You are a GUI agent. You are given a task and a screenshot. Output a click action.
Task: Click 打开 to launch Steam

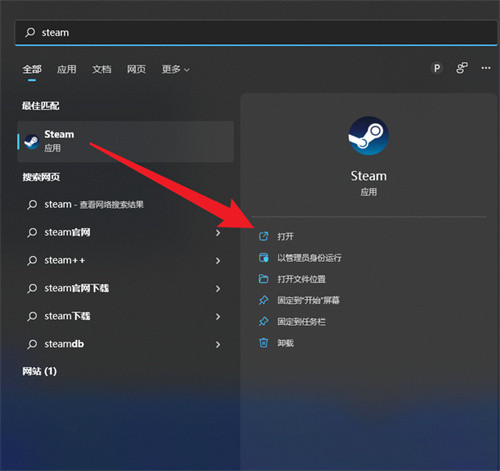coord(286,236)
